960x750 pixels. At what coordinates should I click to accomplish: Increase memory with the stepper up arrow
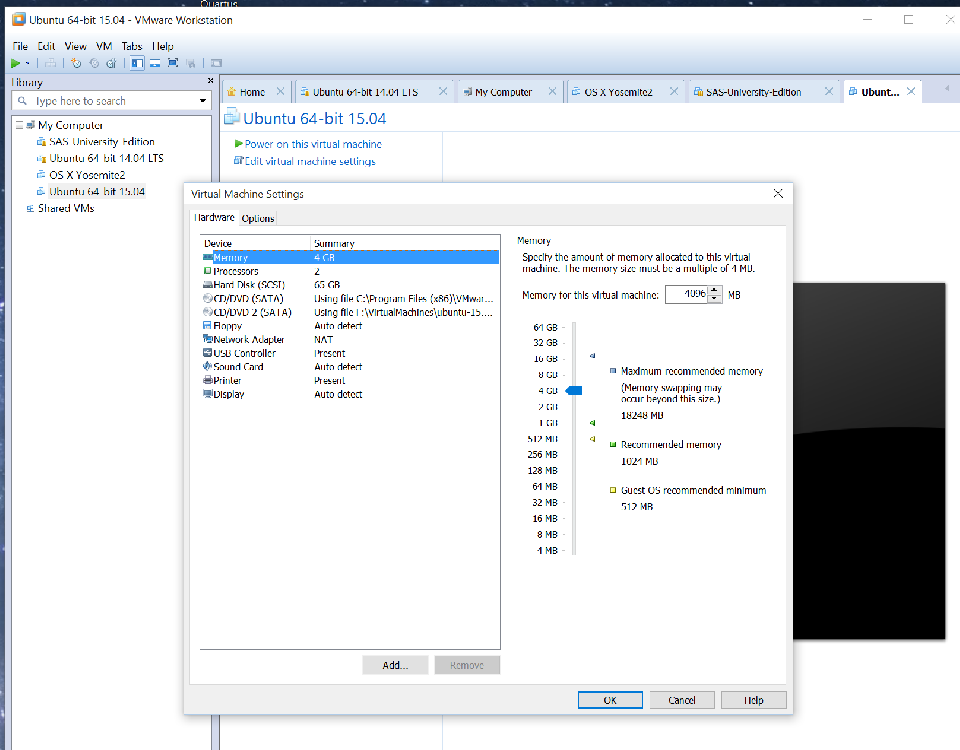point(714,291)
